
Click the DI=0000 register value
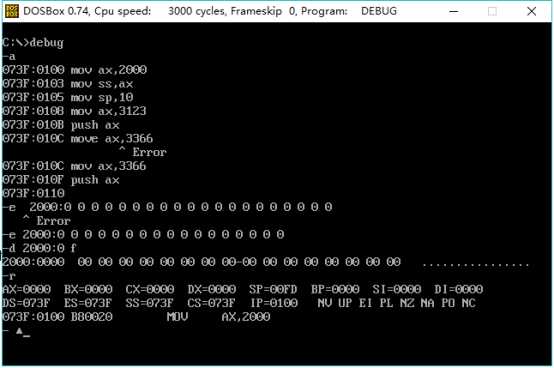click(459, 290)
